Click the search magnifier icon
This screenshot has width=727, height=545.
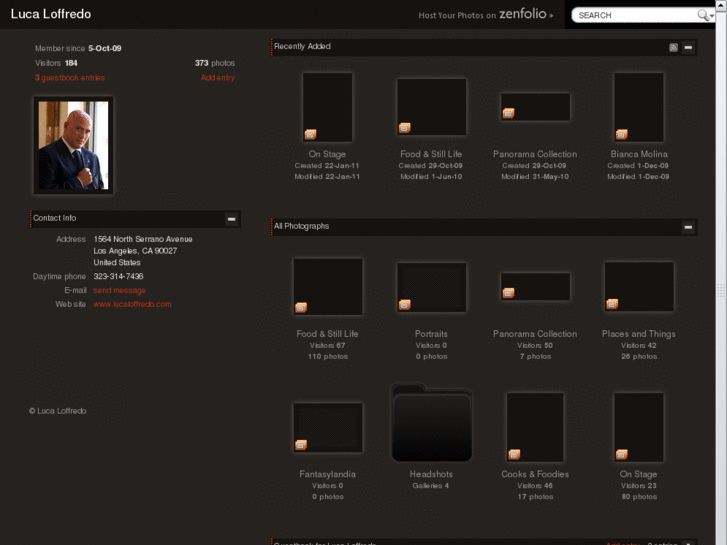click(x=703, y=15)
